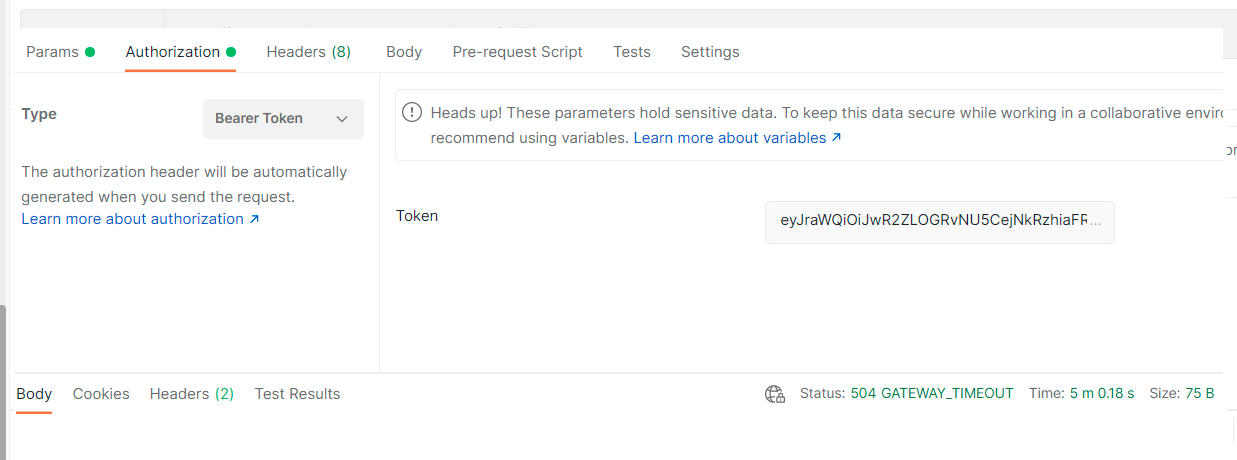Select the response Body tab at bottom

pyautogui.click(x=34, y=394)
